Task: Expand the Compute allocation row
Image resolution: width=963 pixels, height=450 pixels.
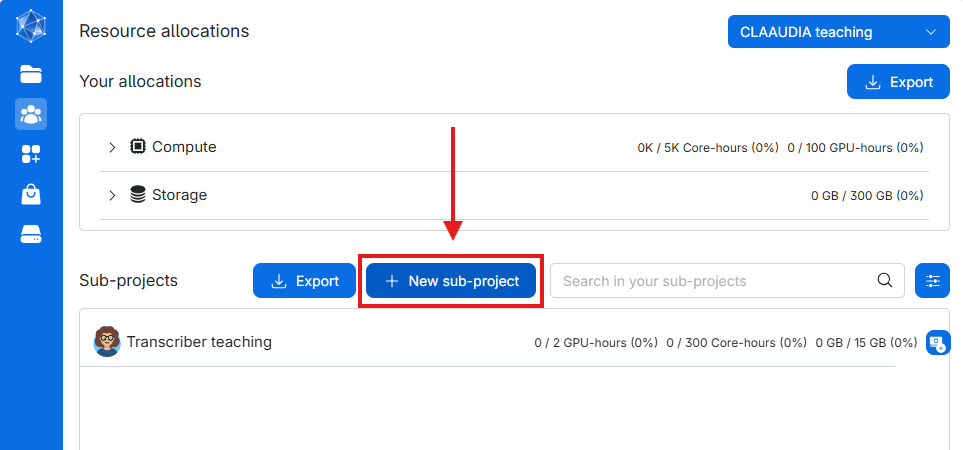Action: (x=112, y=147)
